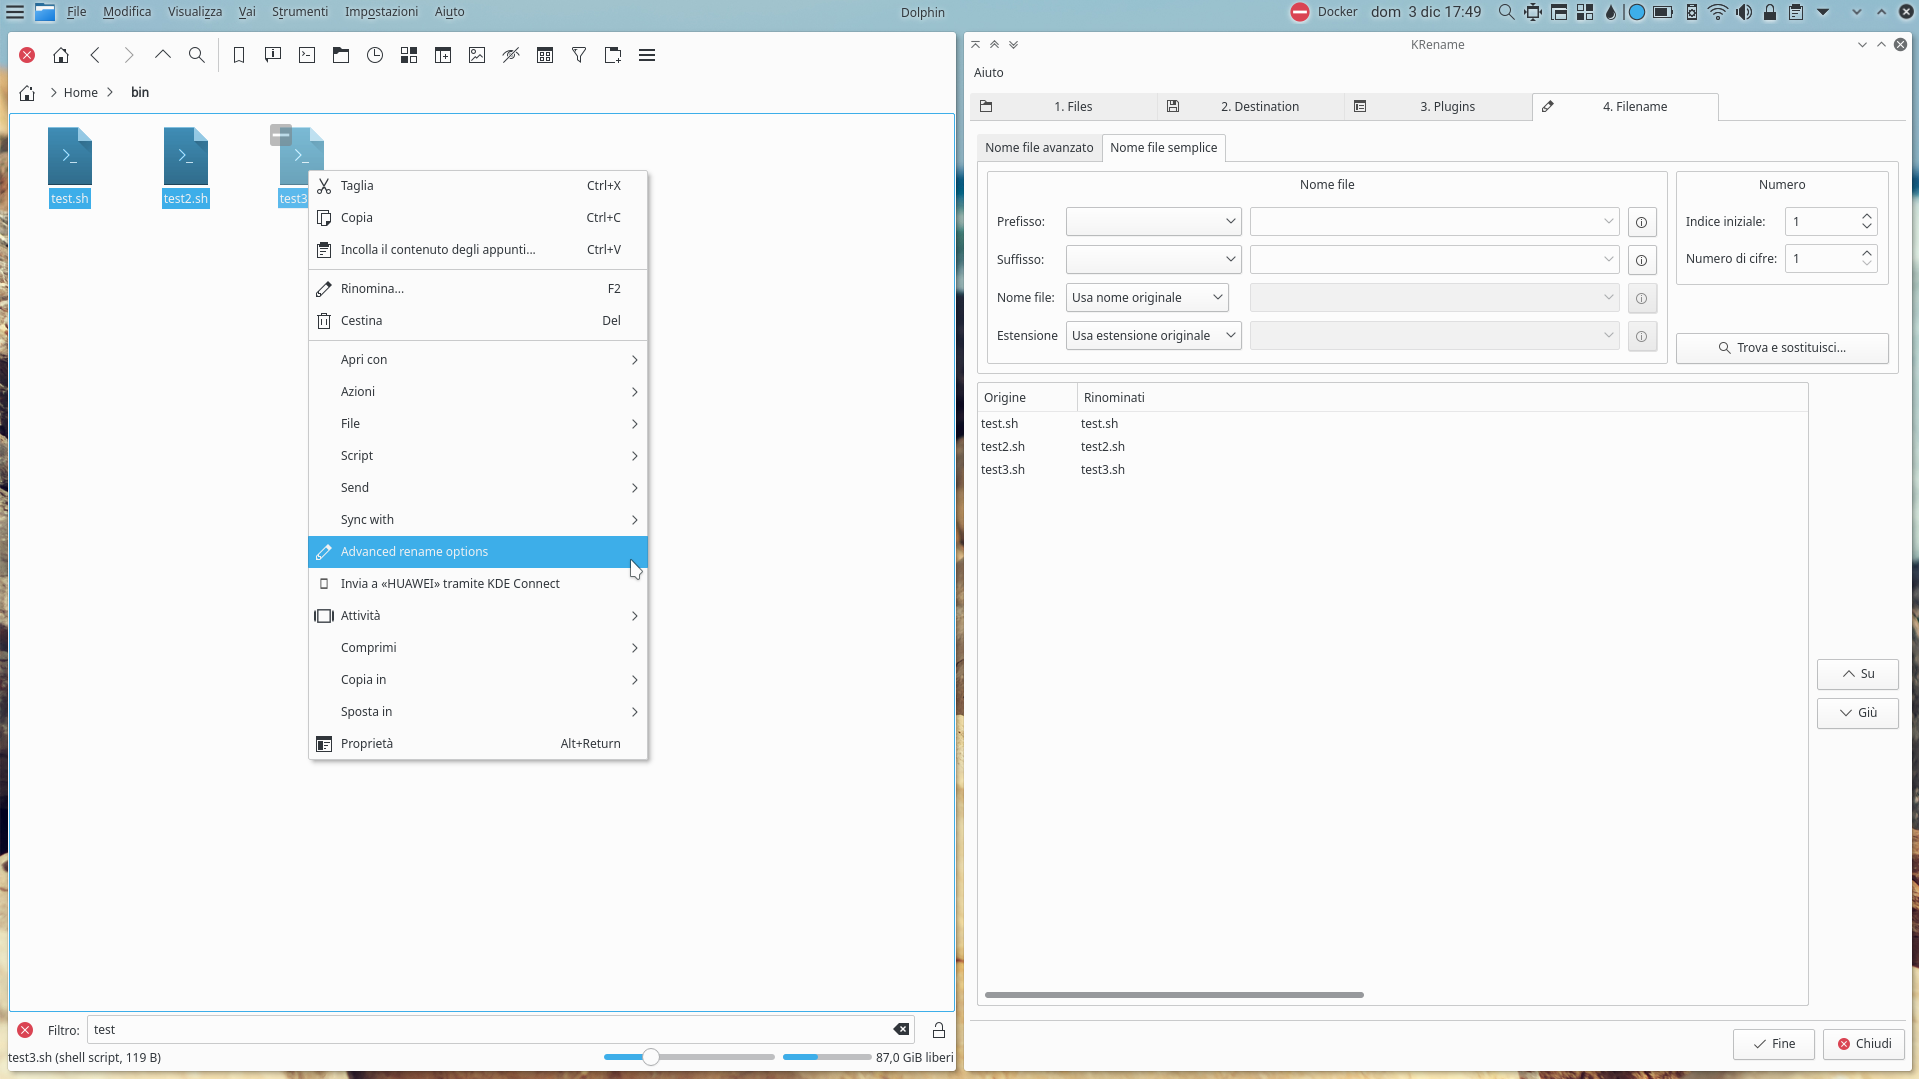Click the funnel filter icon in Dolphin toolbar
The image size is (1919, 1079).
pyautogui.click(x=579, y=55)
